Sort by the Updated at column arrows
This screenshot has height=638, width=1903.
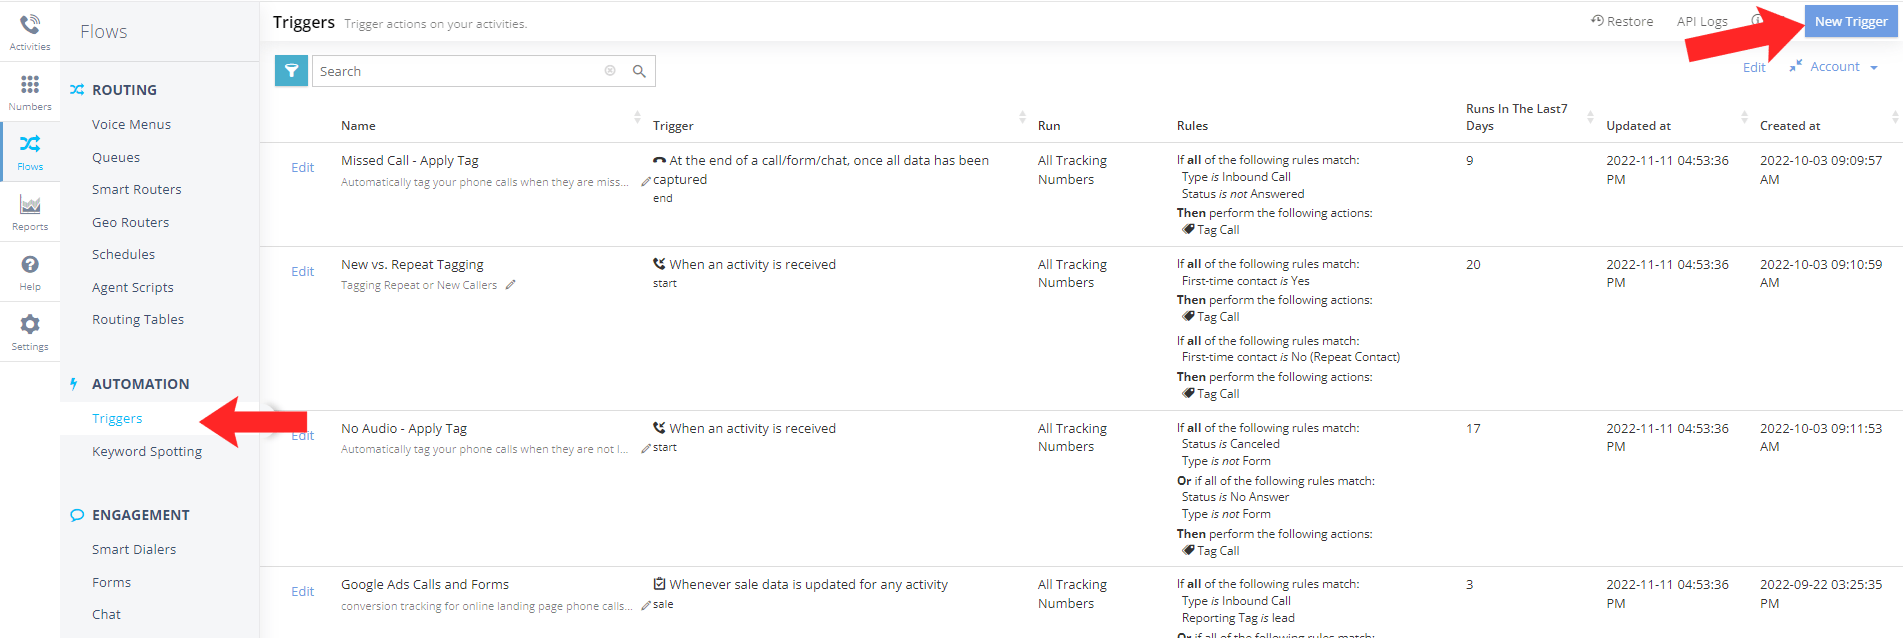pyautogui.click(x=1744, y=118)
